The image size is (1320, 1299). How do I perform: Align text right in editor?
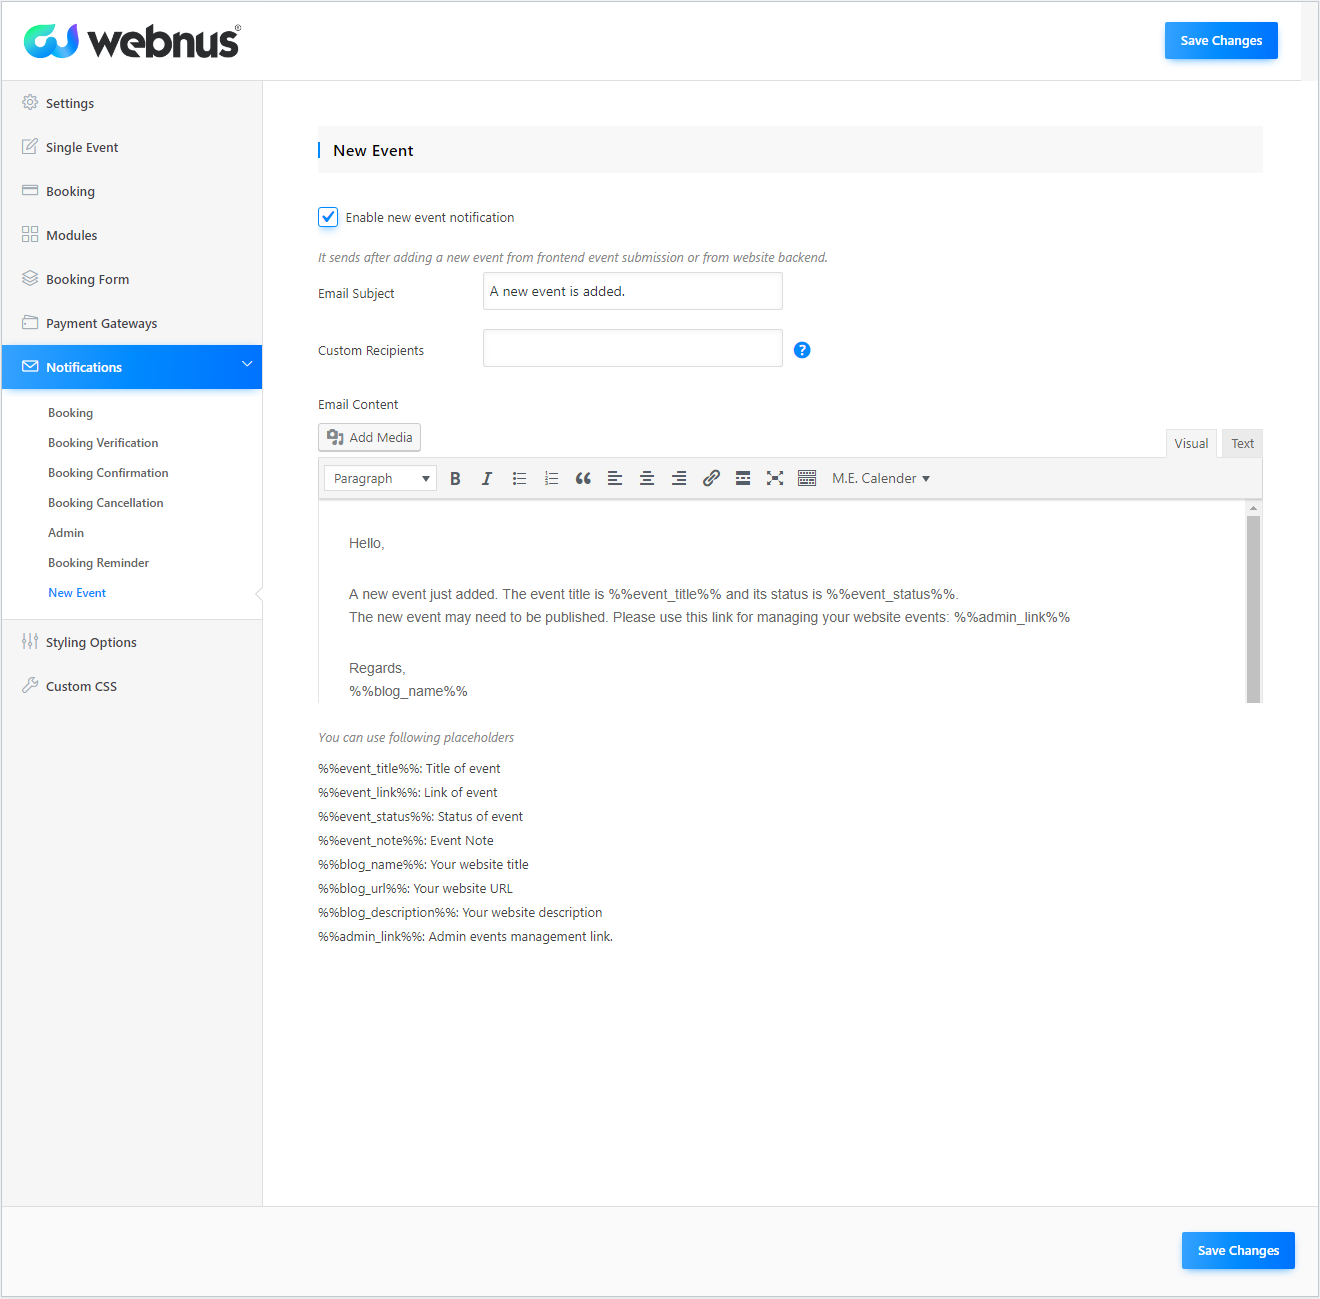click(x=679, y=479)
